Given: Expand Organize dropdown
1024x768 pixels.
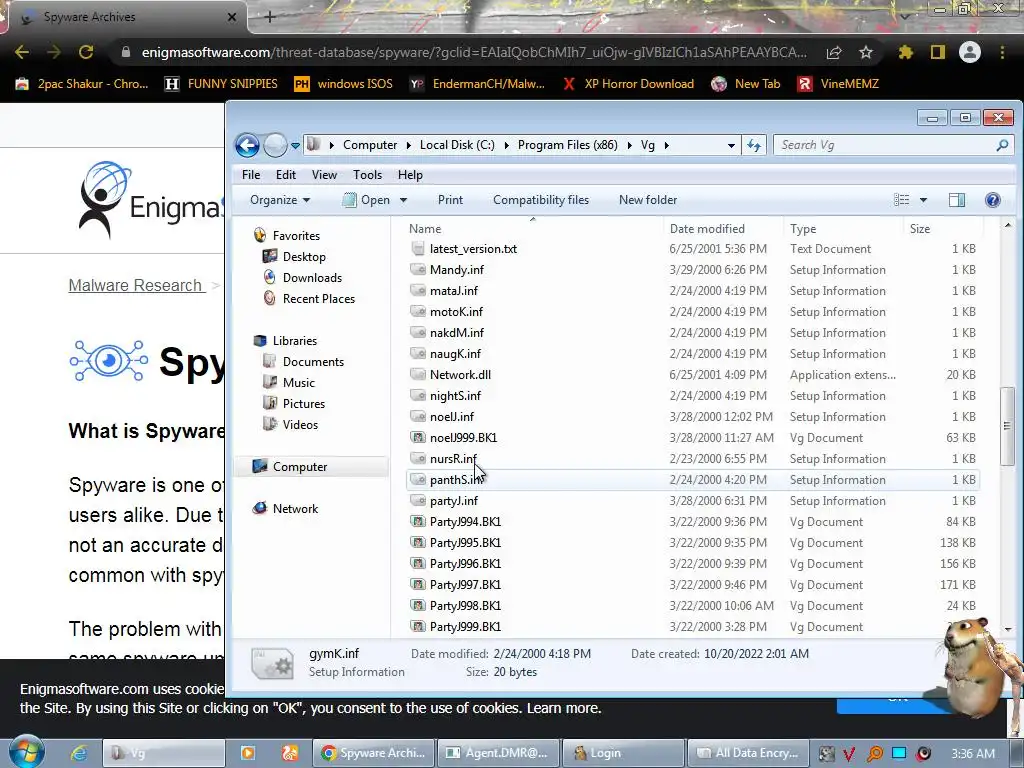Looking at the screenshot, I should 280,200.
